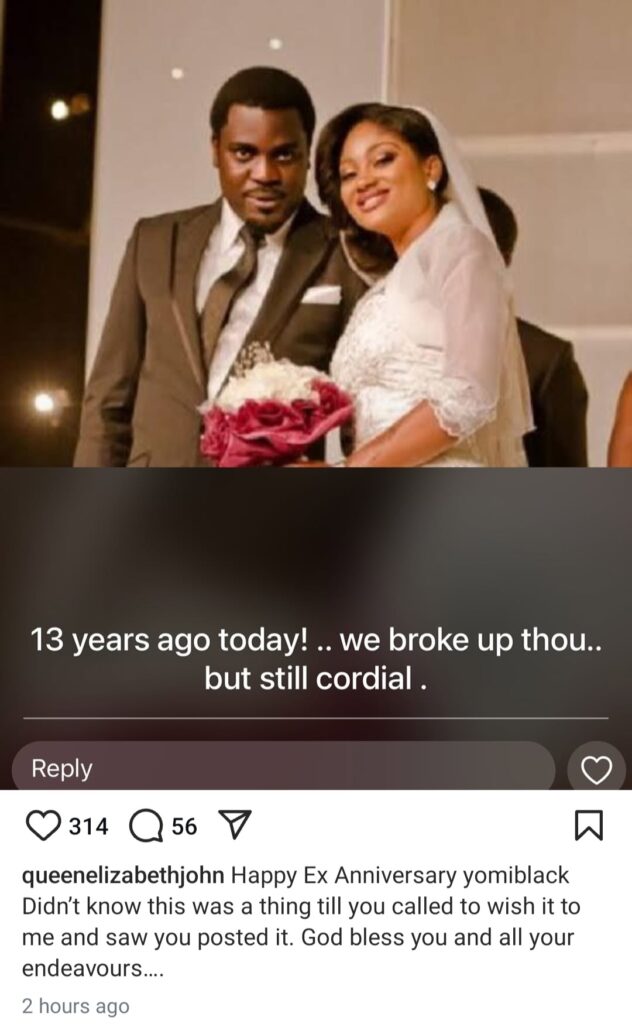
Task: Open comments via the speech bubble icon
Action: (145, 827)
